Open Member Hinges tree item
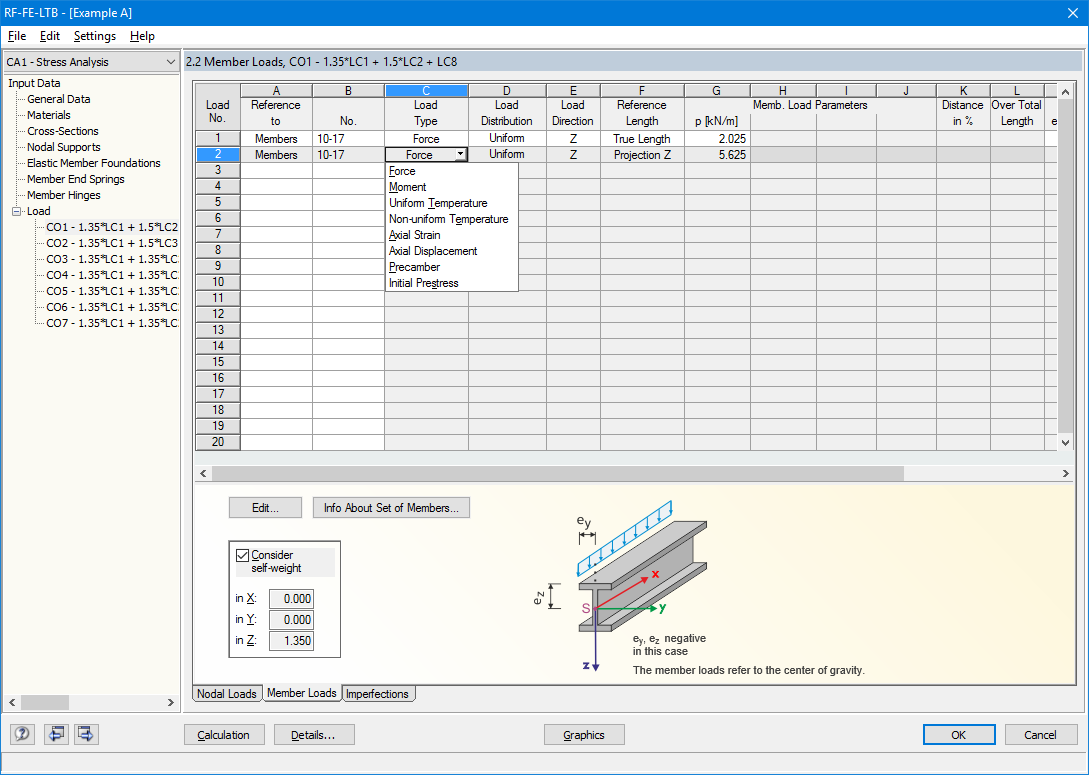This screenshot has height=775, width=1089. (63, 195)
